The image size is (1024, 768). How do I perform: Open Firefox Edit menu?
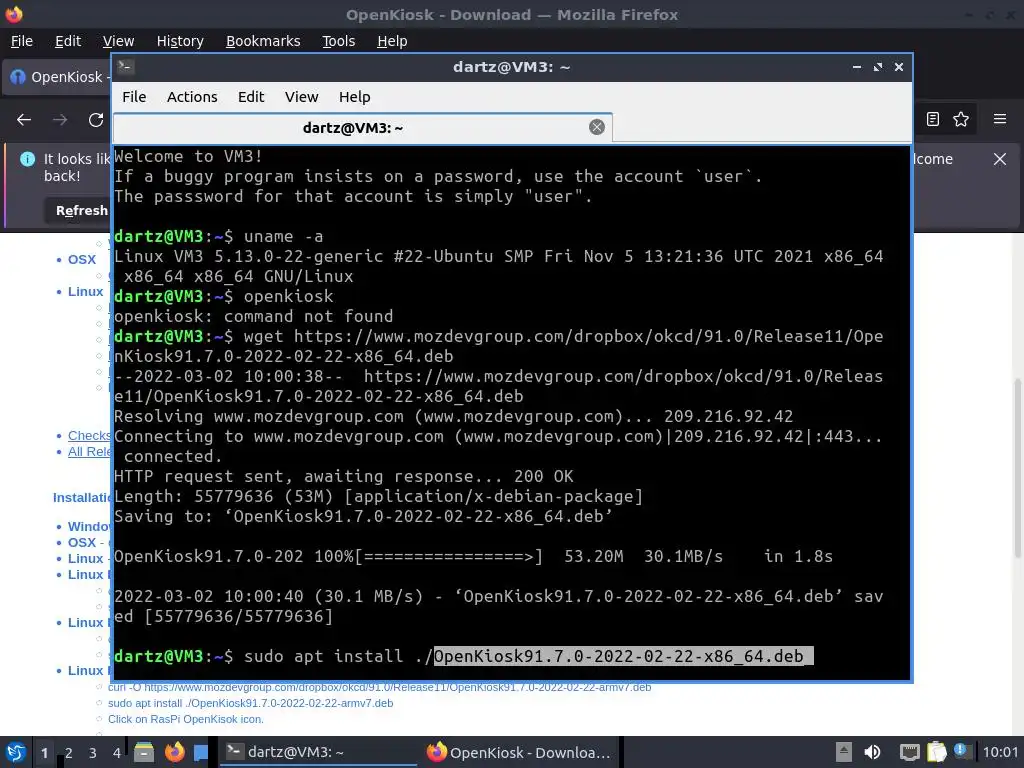coord(68,41)
